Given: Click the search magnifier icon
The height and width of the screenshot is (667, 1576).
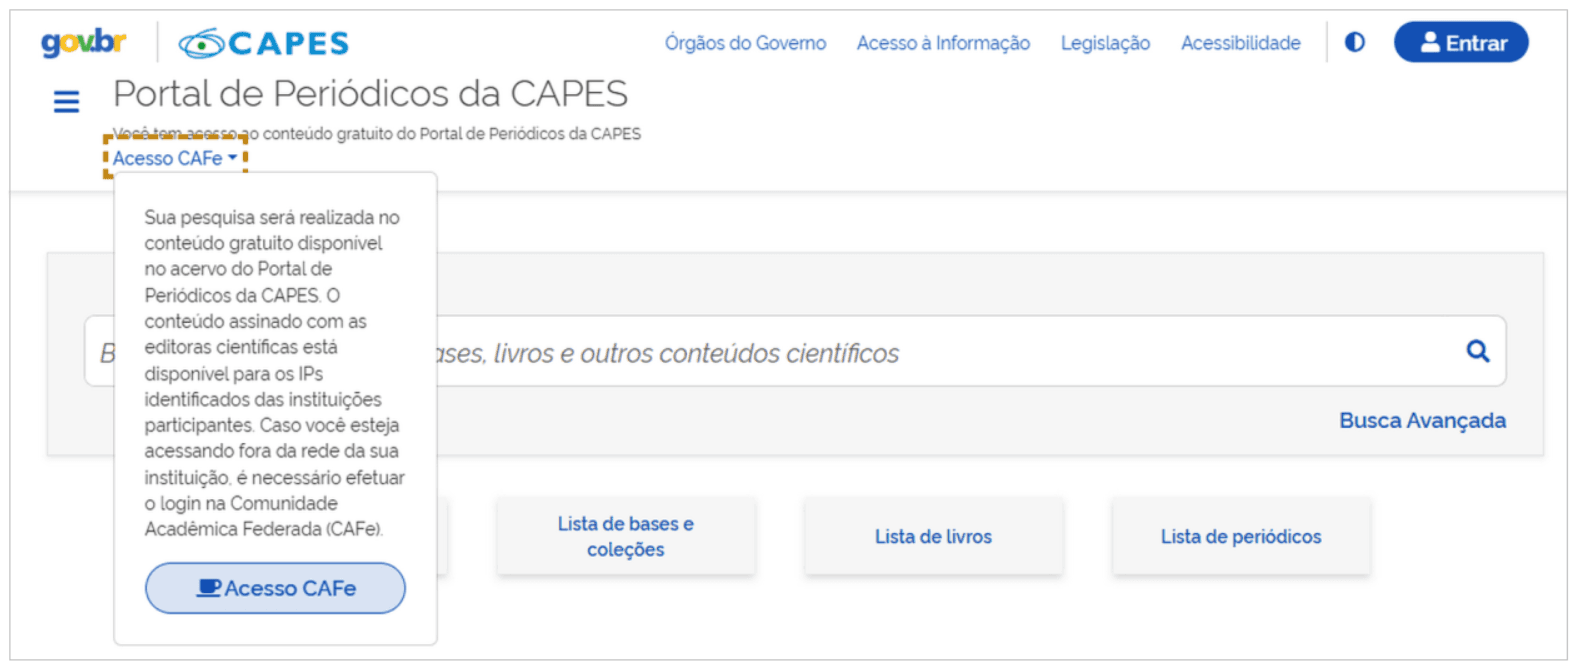Looking at the screenshot, I should 1477,351.
